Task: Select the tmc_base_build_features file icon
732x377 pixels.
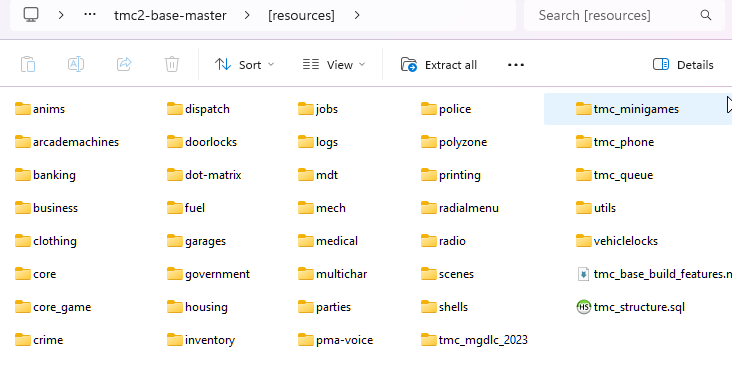Action: [584, 274]
